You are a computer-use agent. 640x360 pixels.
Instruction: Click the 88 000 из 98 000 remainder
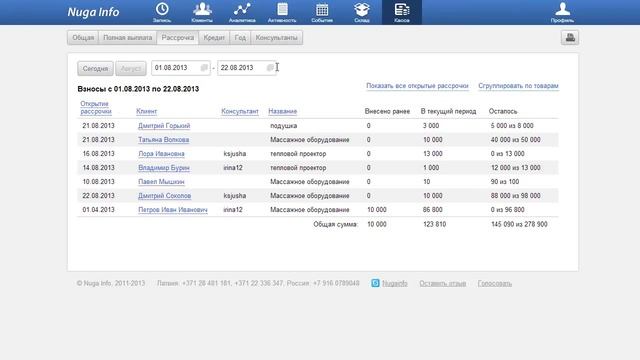516,196
